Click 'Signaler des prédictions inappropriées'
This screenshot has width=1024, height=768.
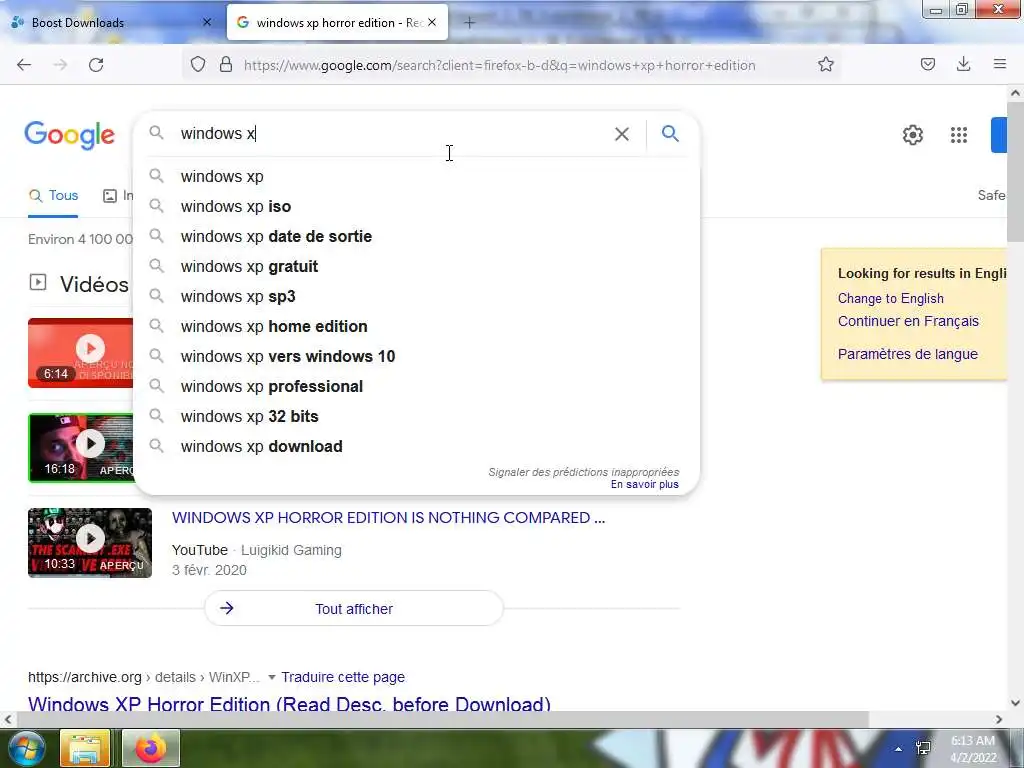tap(584, 472)
